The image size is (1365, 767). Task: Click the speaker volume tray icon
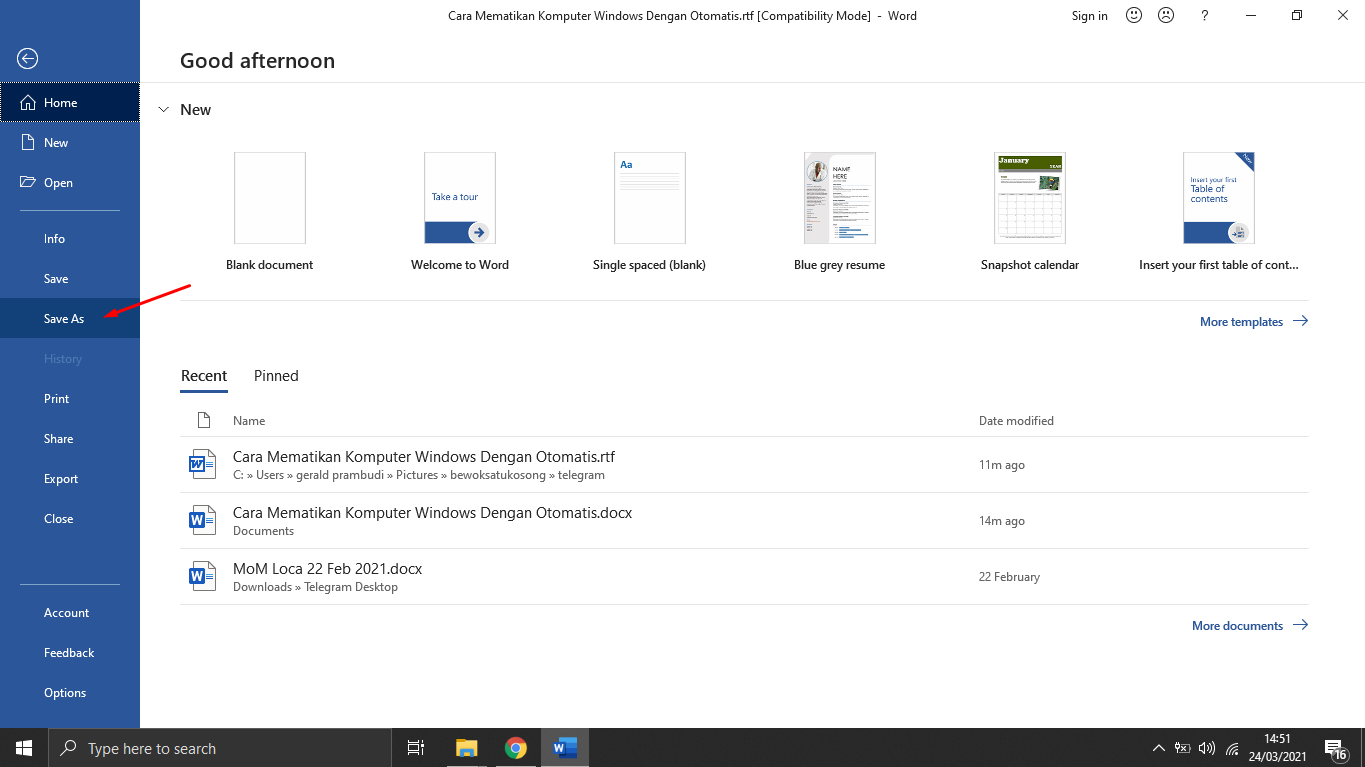(1207, 748)
